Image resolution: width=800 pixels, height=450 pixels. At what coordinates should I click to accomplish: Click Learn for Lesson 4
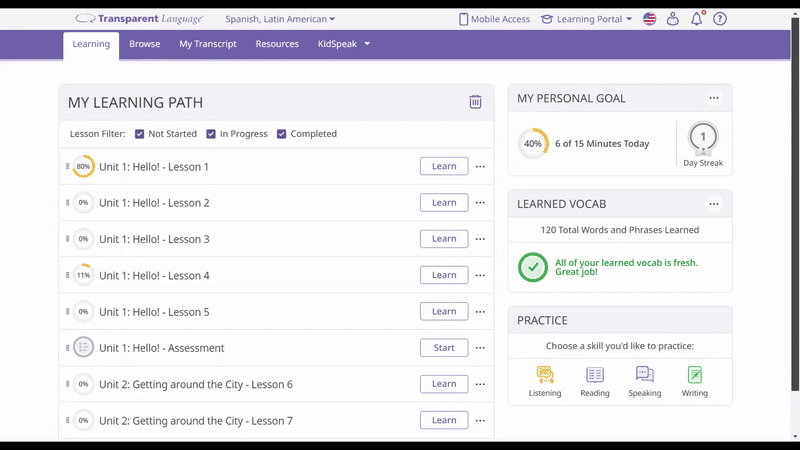(x=444, y=275)
